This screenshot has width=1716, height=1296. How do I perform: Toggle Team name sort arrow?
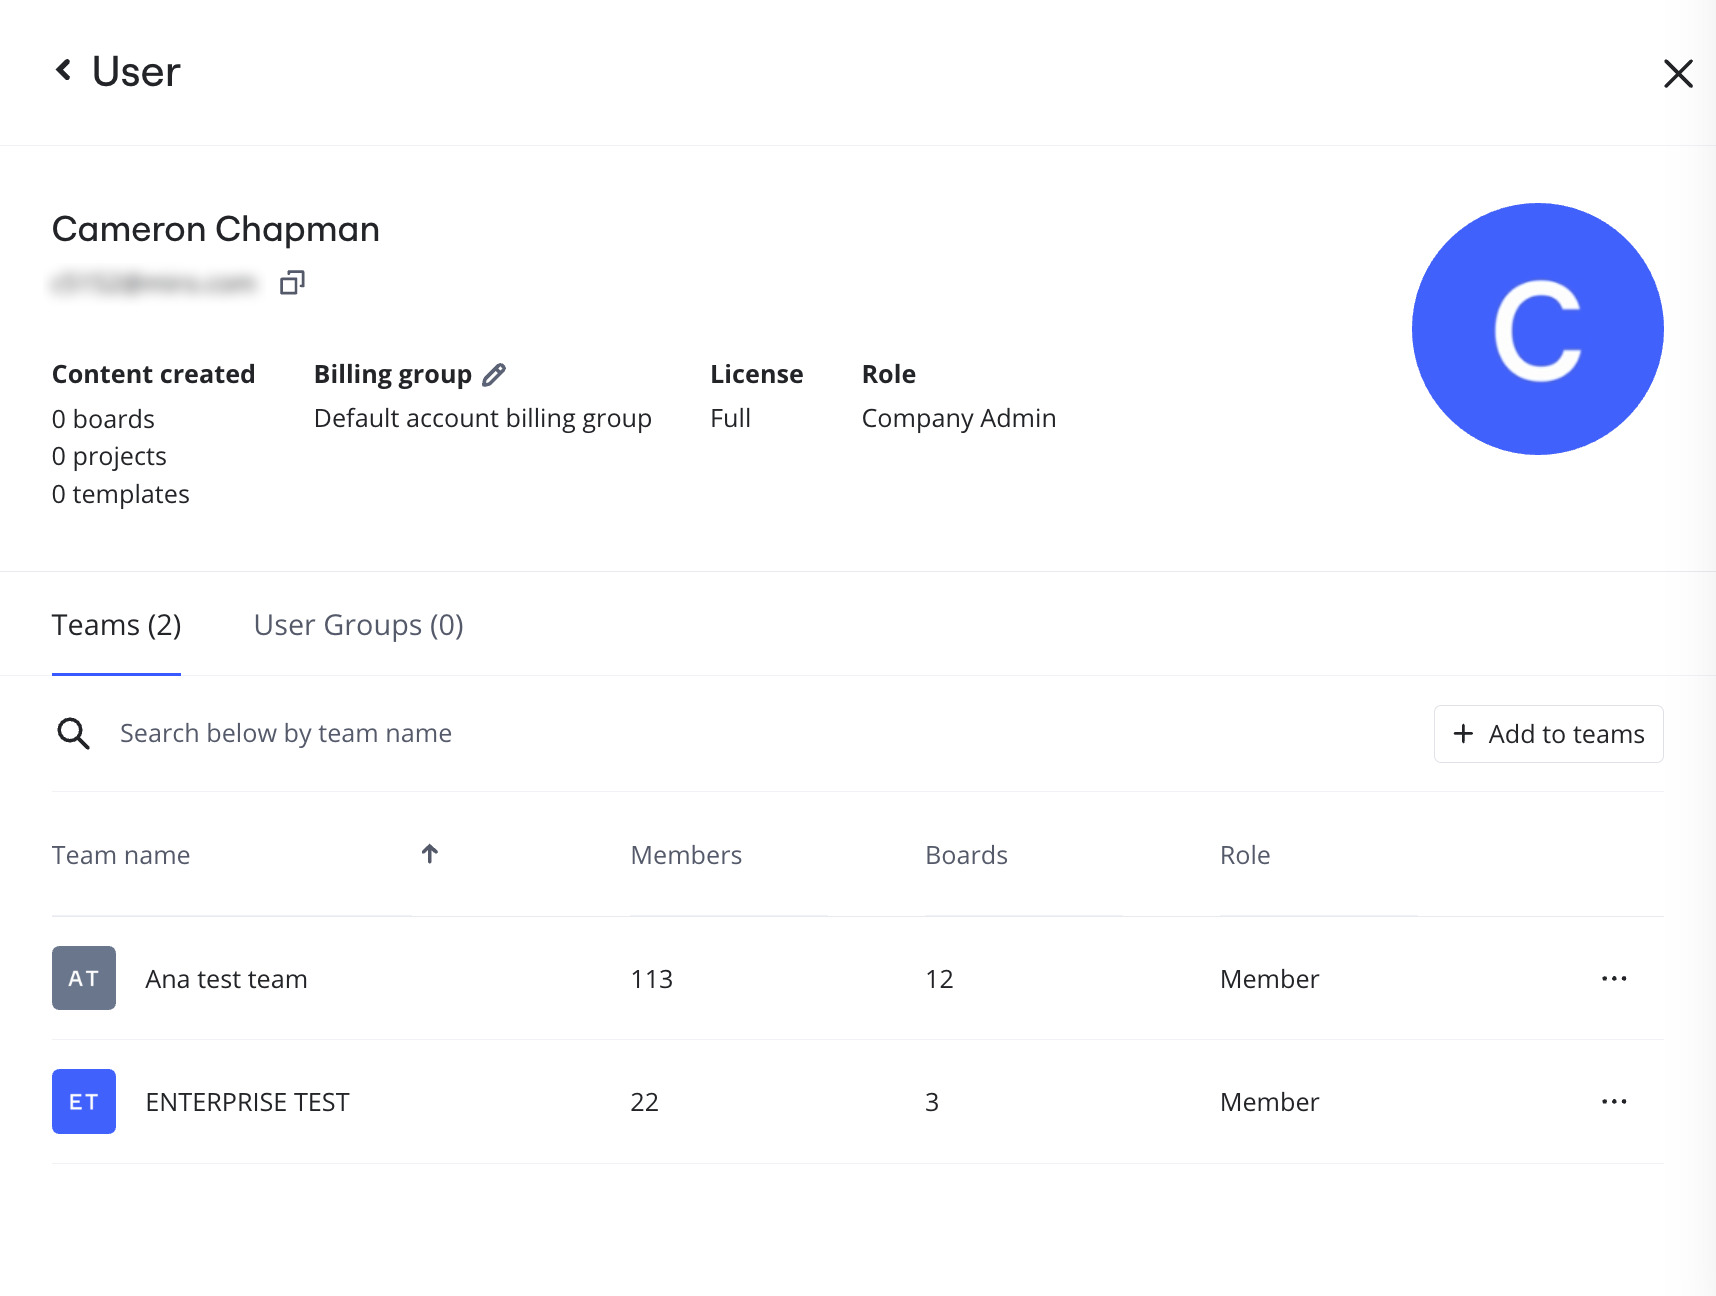pyautogui.click(x=430, y=854)
